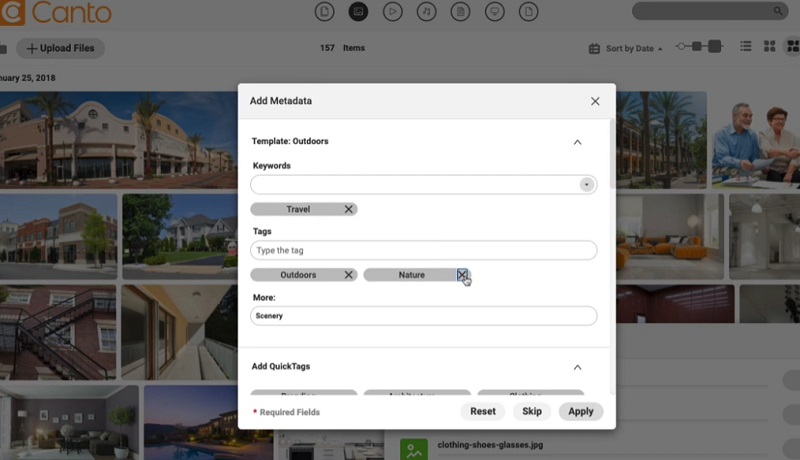Screen dimensions: 800x460
Task: Click the Apply button
Action: [x=581, y=411]
